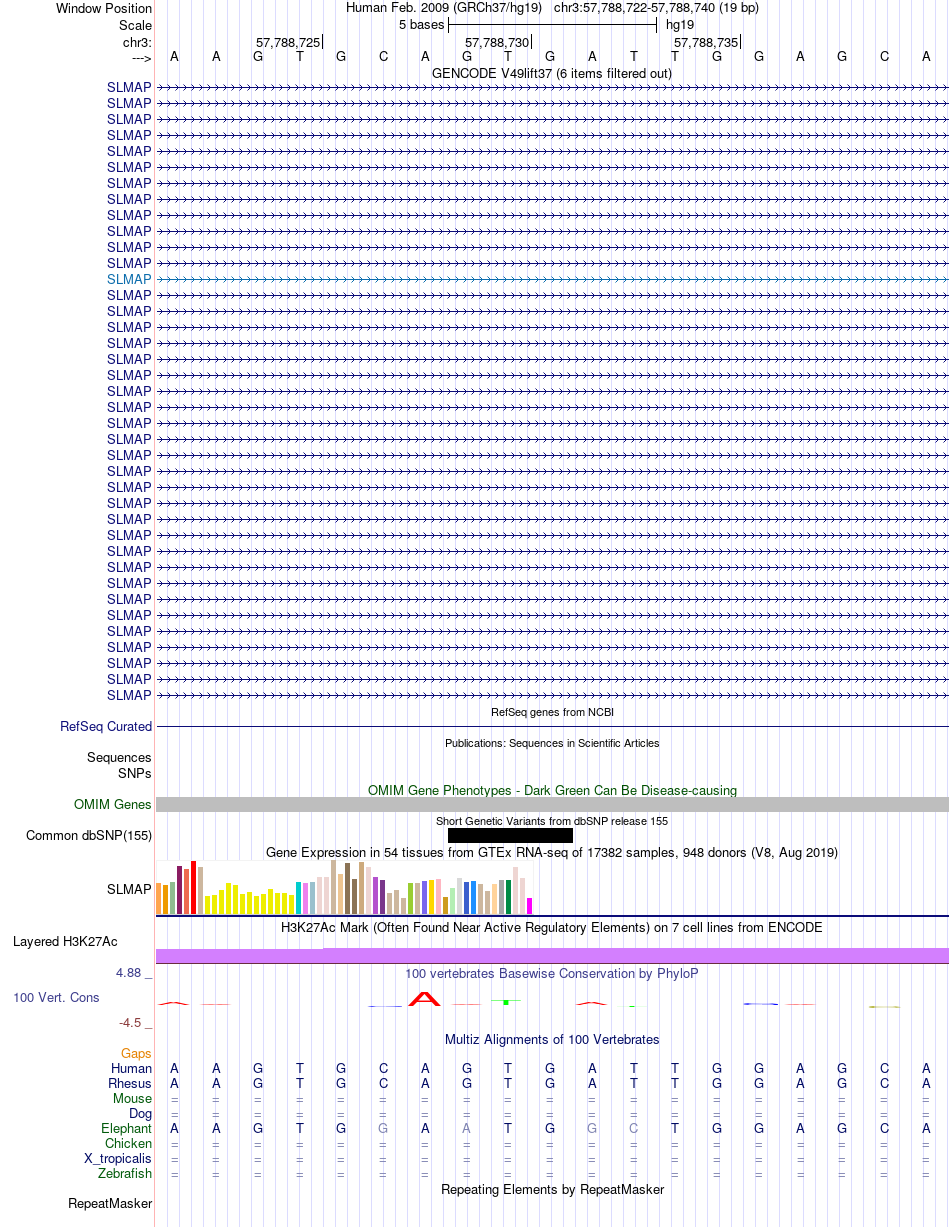The width and height of the screenshot is (950, 1227).
Task: Click the -4.5 PhyloP lower axis value
Action: [x=133, y=1023]
